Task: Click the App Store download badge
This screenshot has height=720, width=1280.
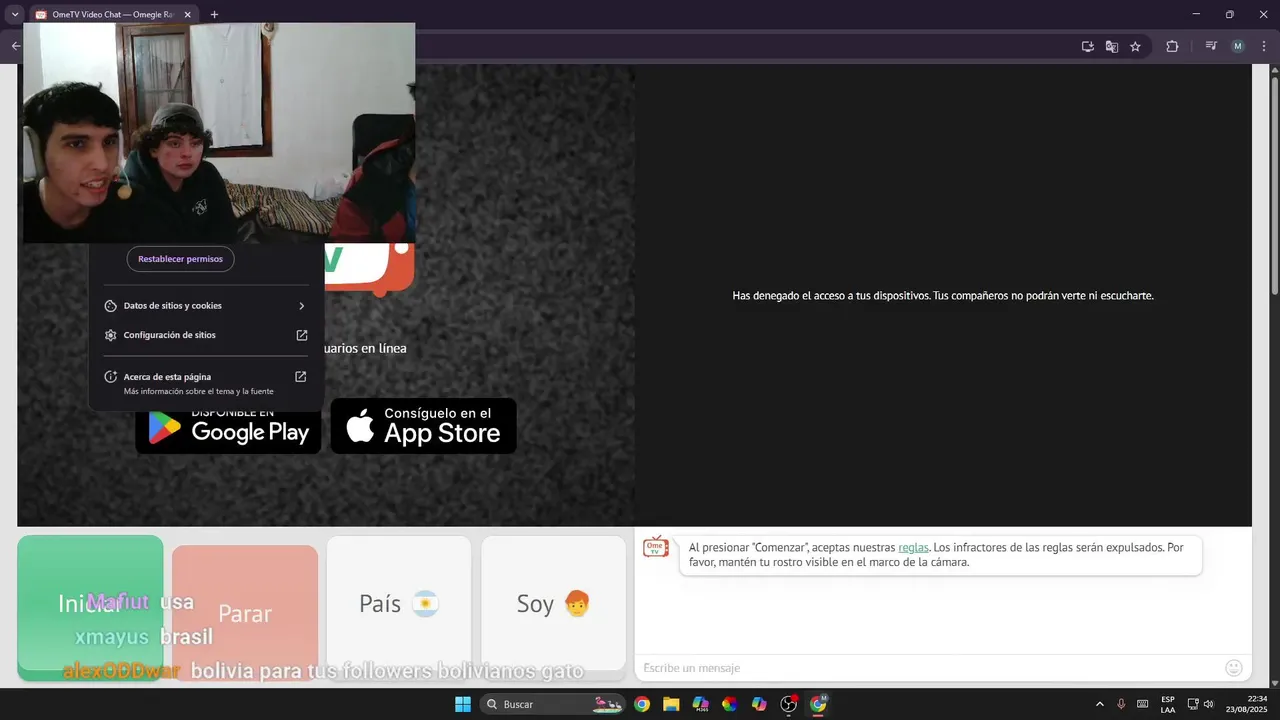Action: [424, 426]
